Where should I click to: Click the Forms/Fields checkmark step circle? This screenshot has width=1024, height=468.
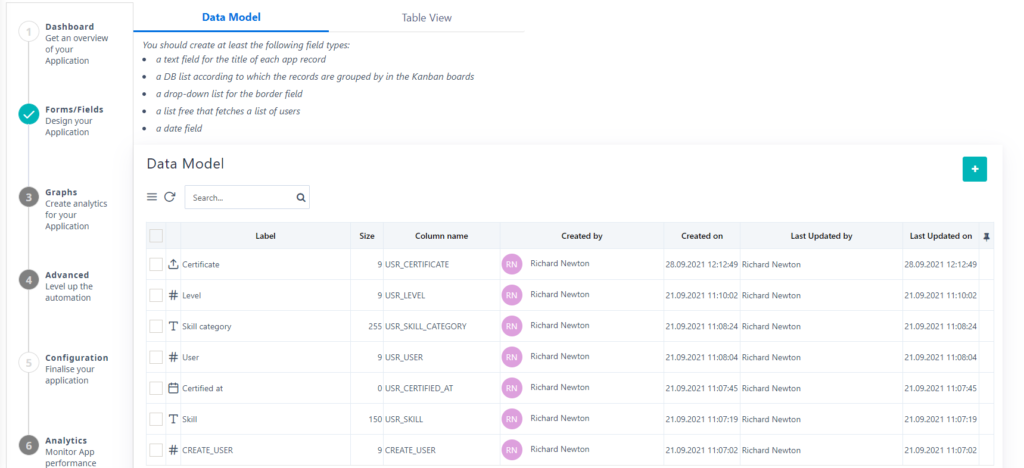click(x=29, y=114)
